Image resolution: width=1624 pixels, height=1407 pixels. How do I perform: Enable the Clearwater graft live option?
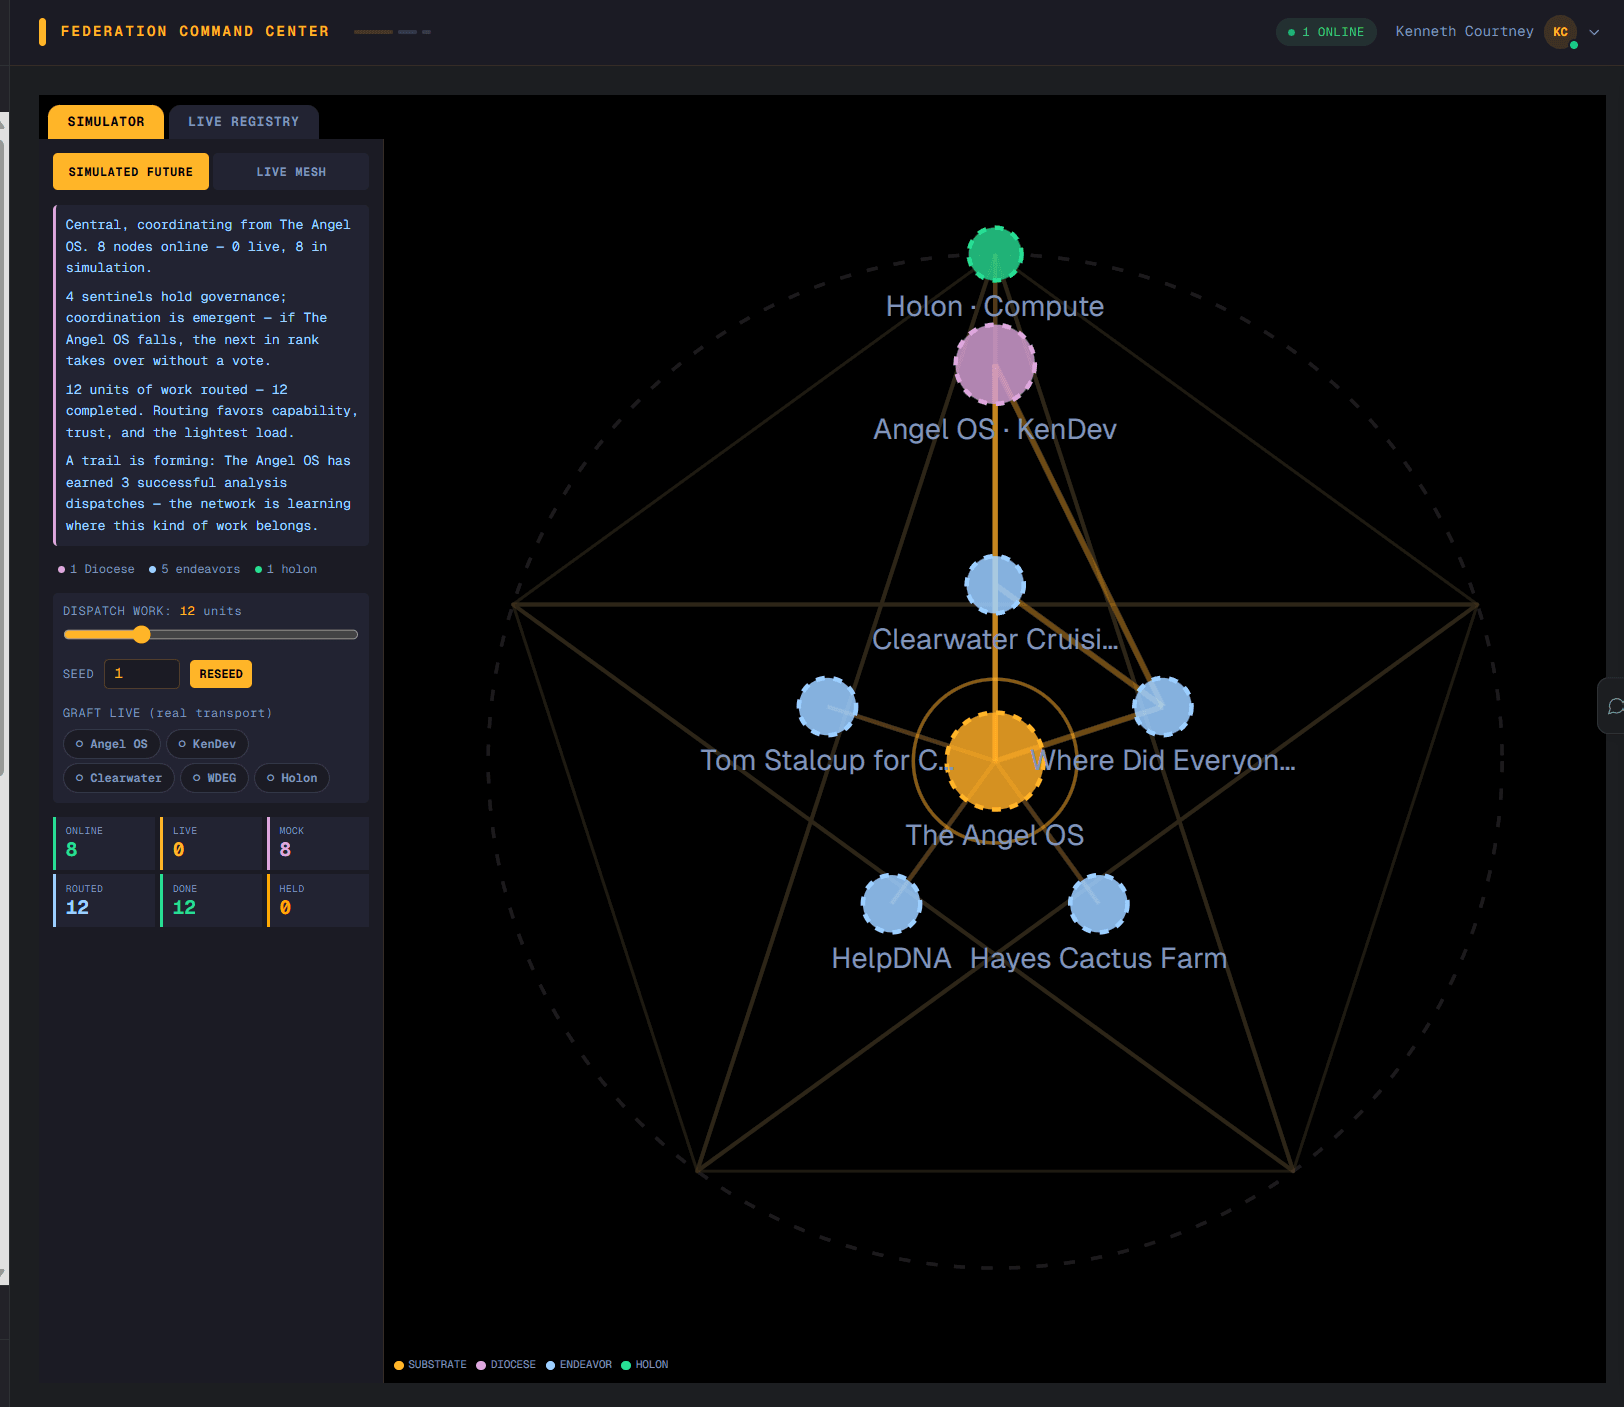coord(119,778)
